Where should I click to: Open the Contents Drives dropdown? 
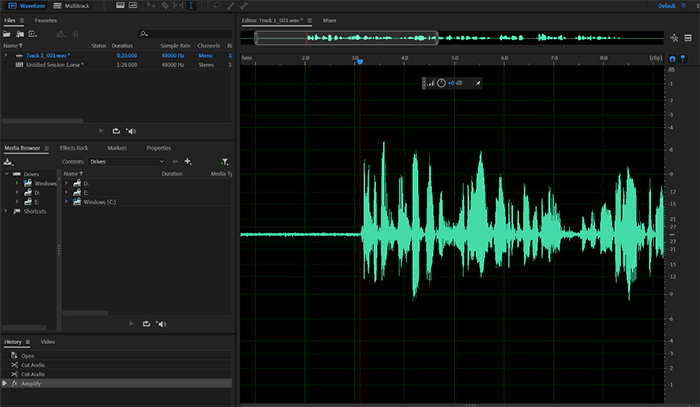coord(127,161)
